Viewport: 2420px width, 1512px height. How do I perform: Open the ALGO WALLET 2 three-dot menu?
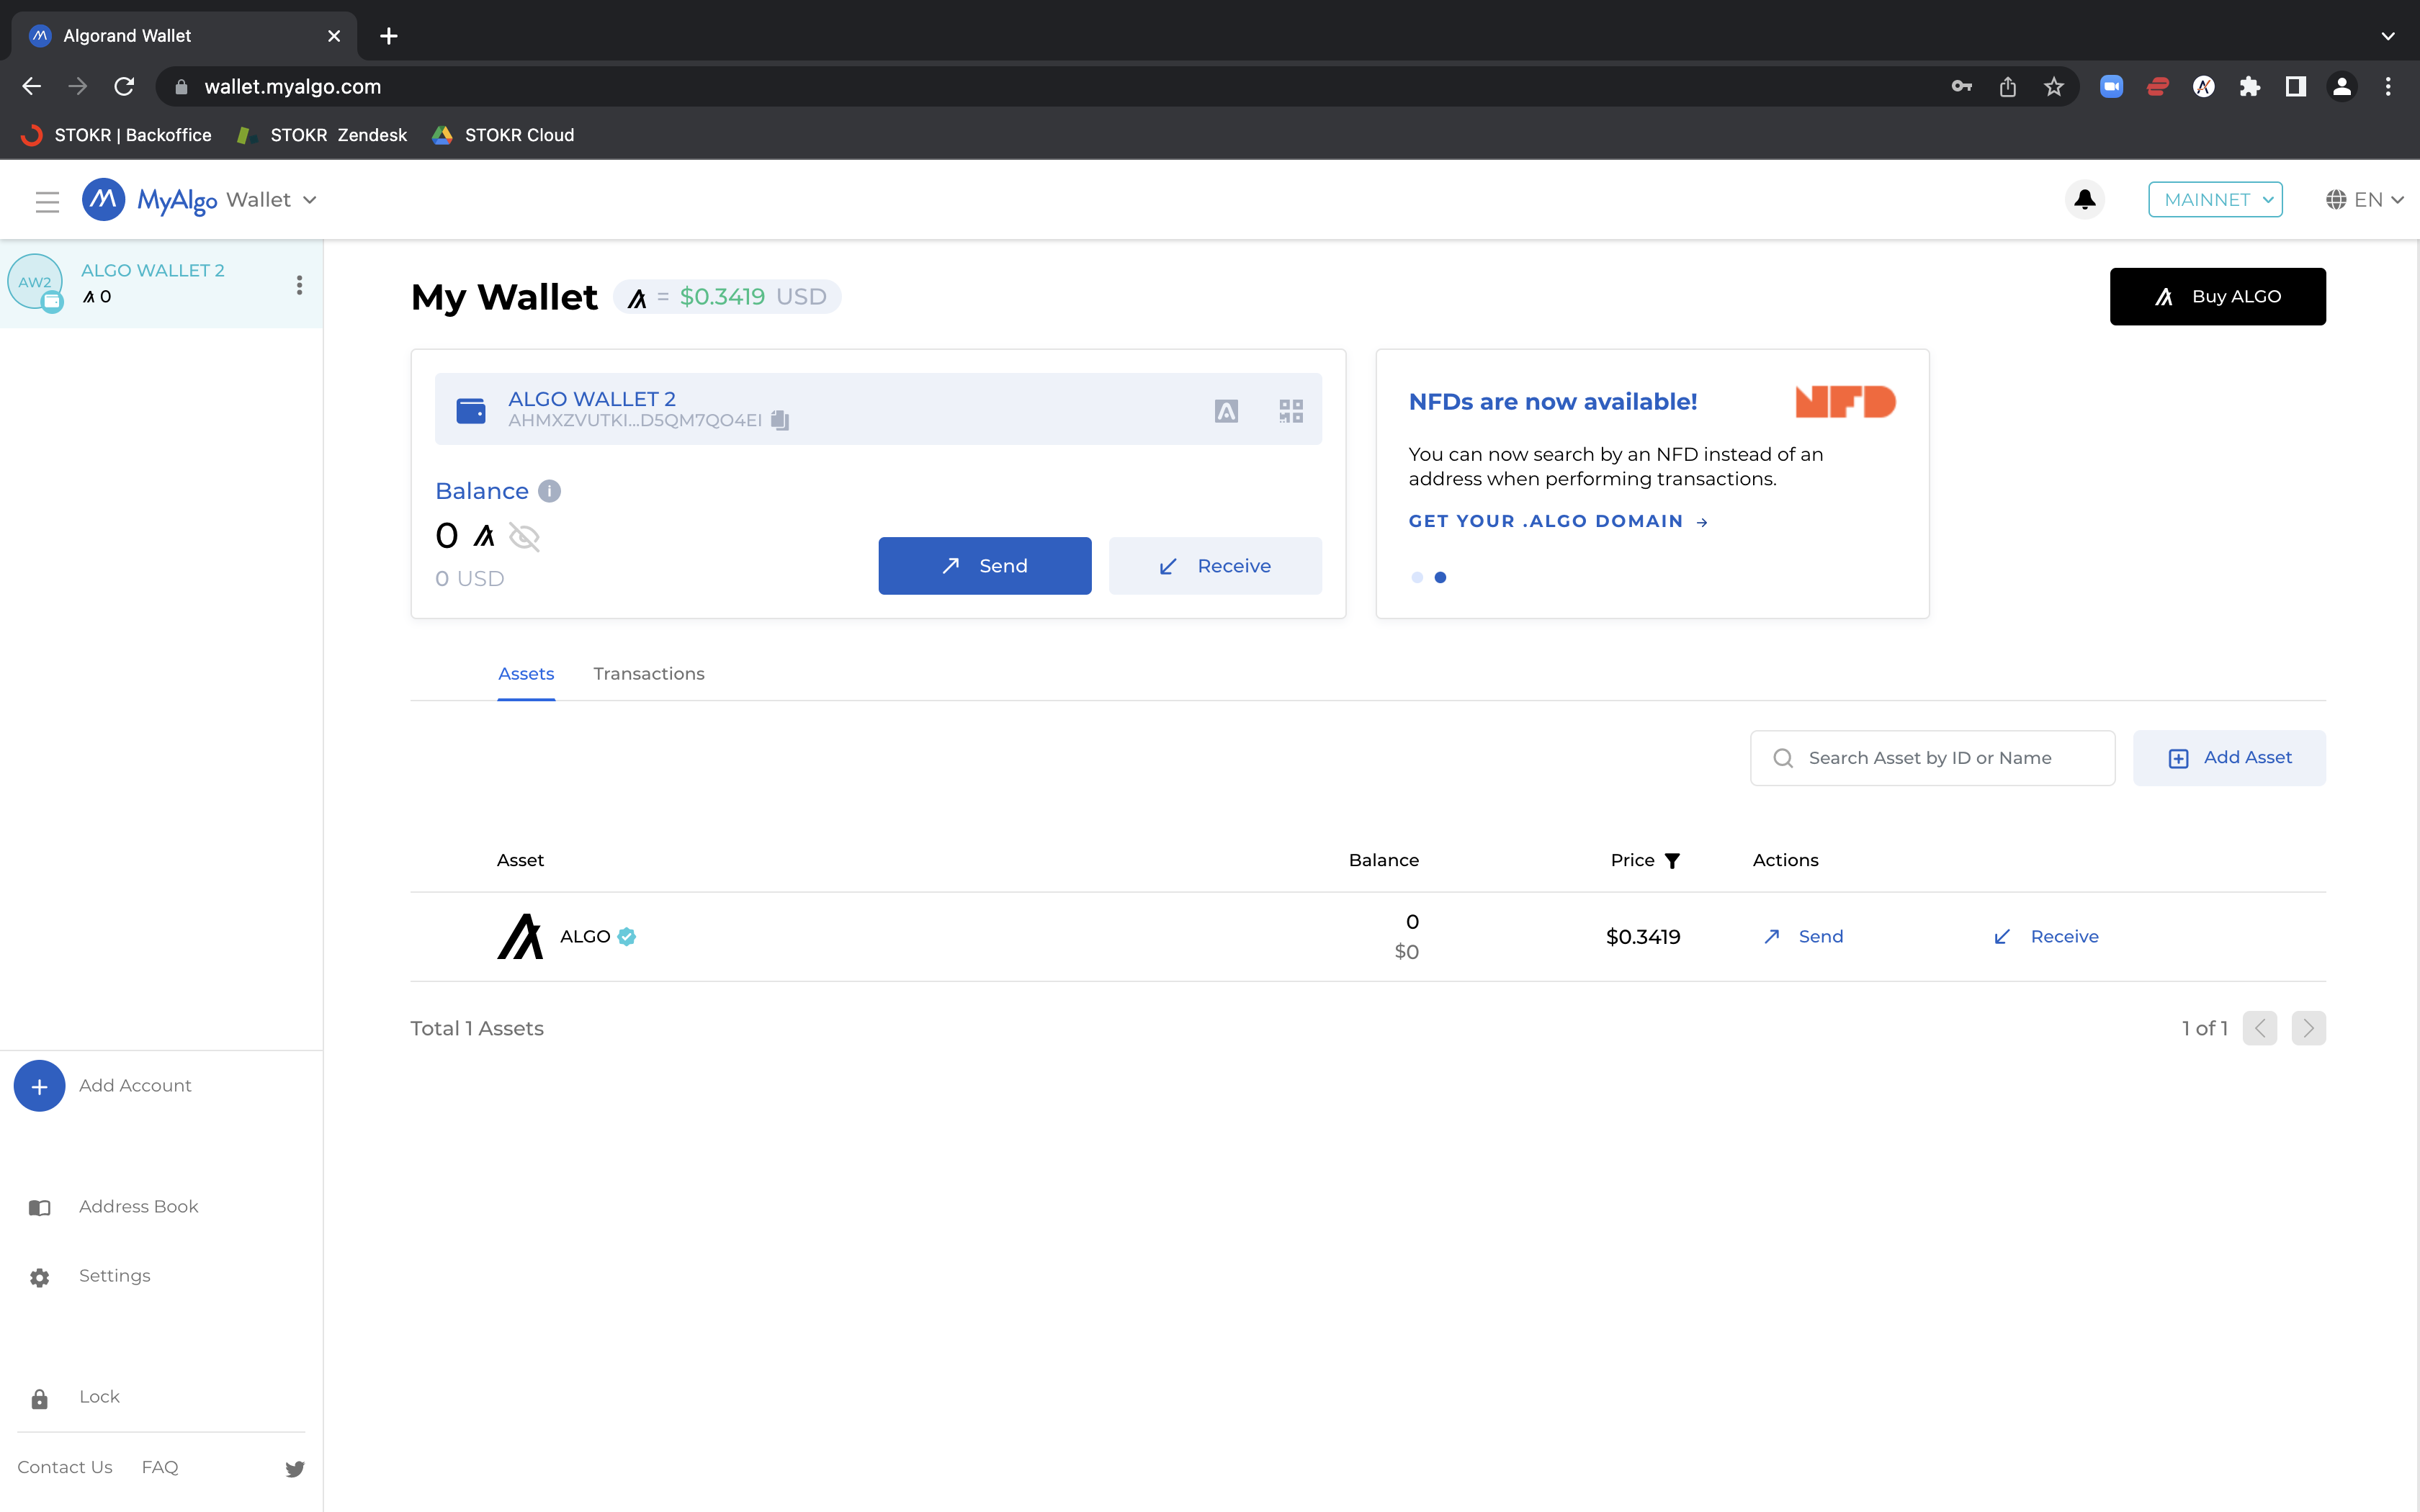click(x=299, y=285)
